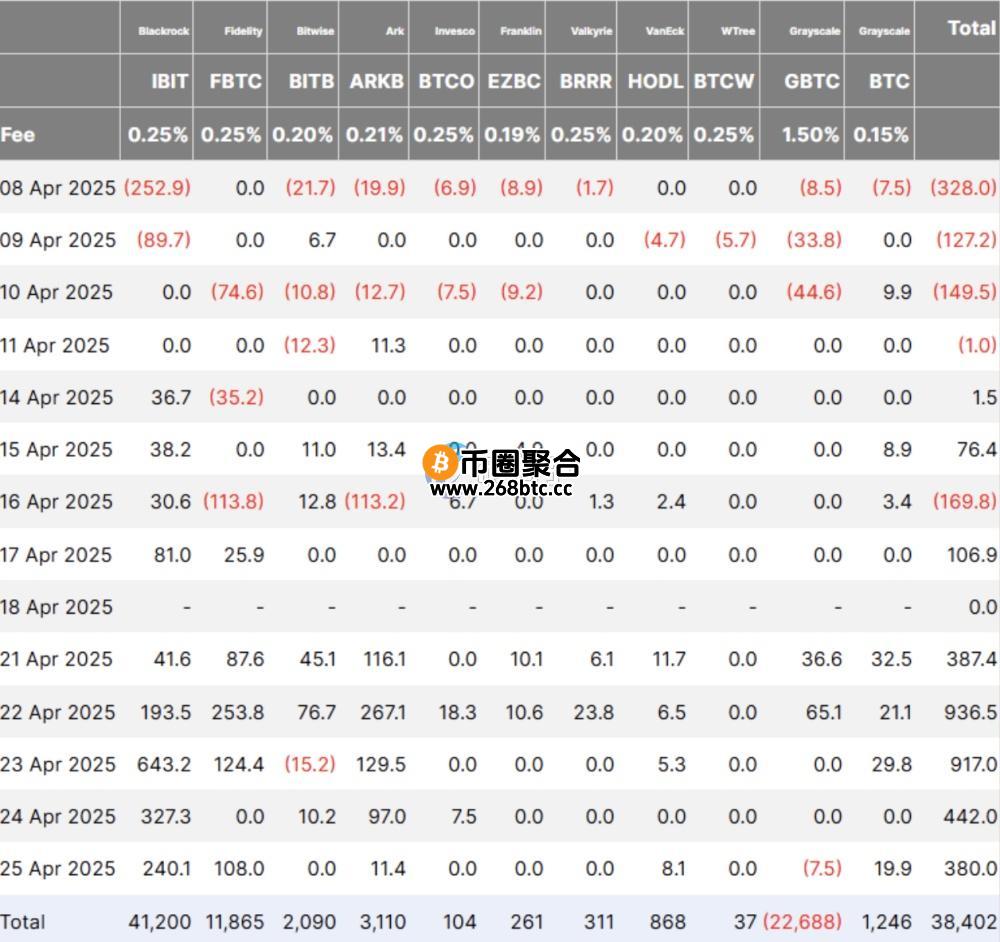Click the (35.2) FBTC value
Screen dimensions: 1000x942
click(236, 398)
